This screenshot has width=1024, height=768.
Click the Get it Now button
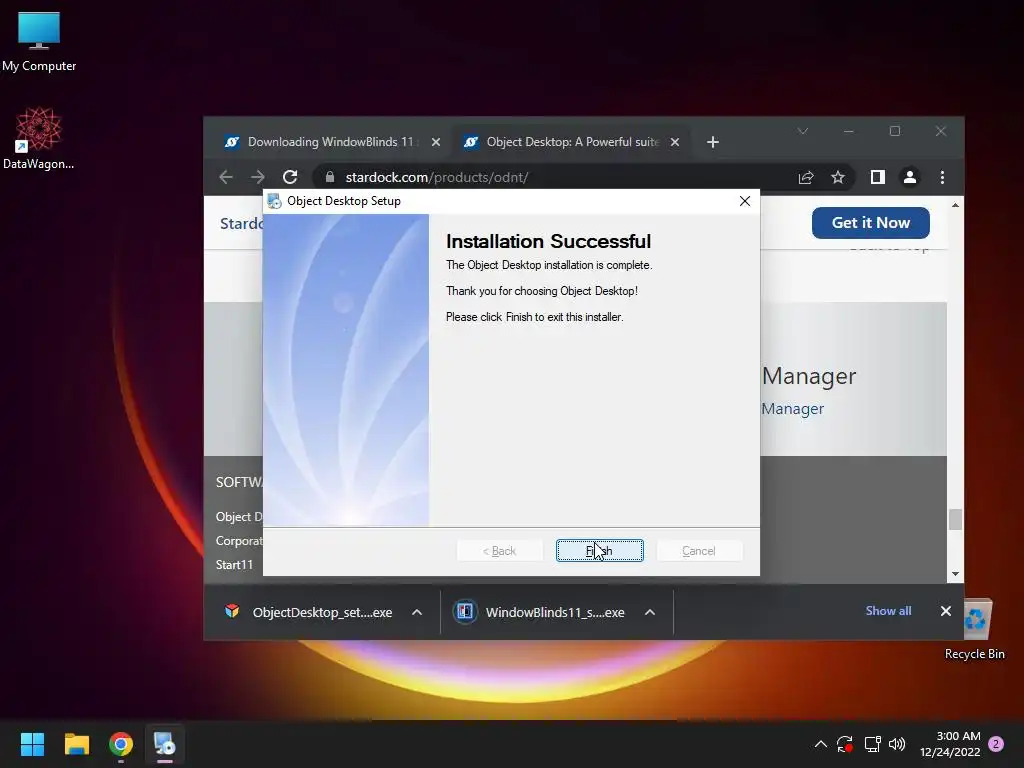coord(871,223)
